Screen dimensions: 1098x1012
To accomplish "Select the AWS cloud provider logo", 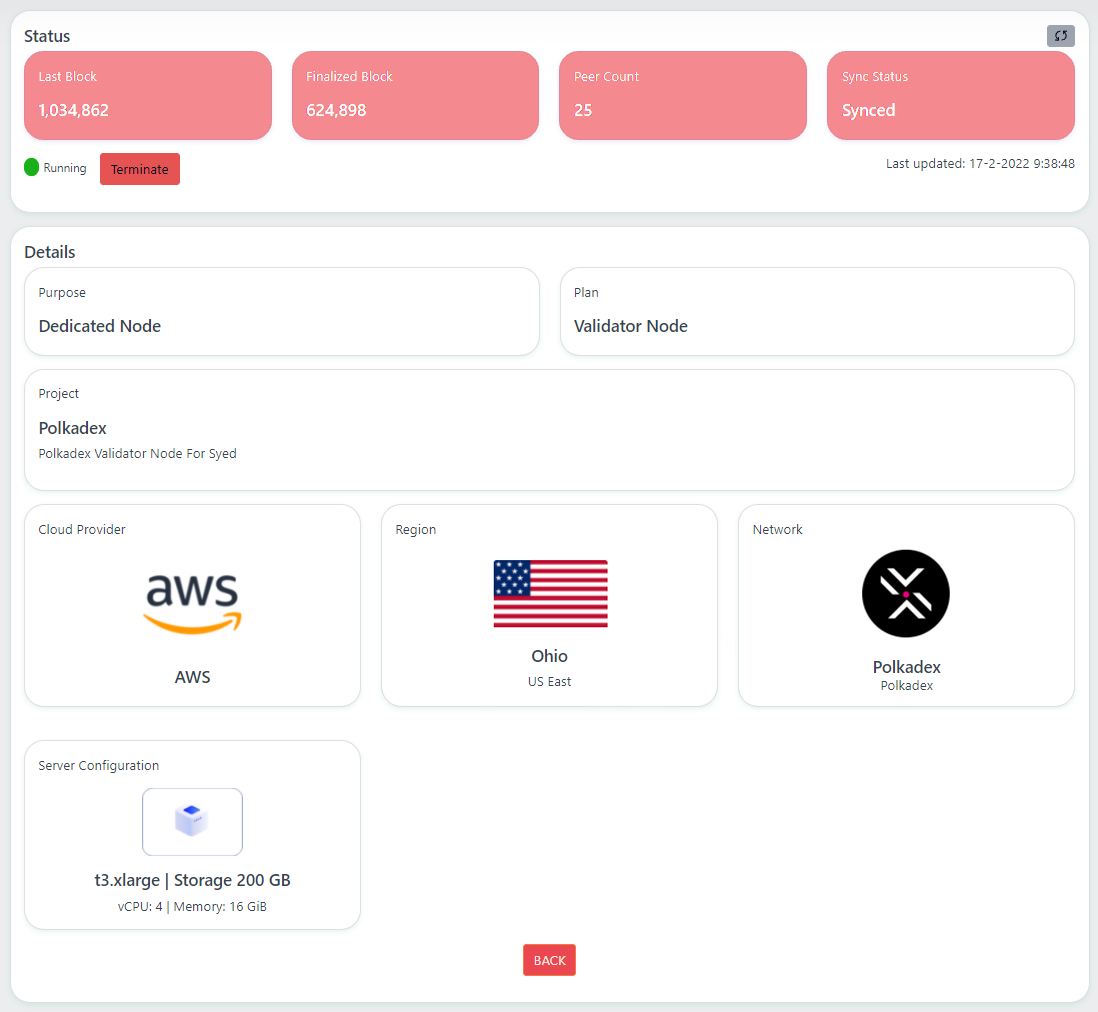I will [x=192, y=598].
